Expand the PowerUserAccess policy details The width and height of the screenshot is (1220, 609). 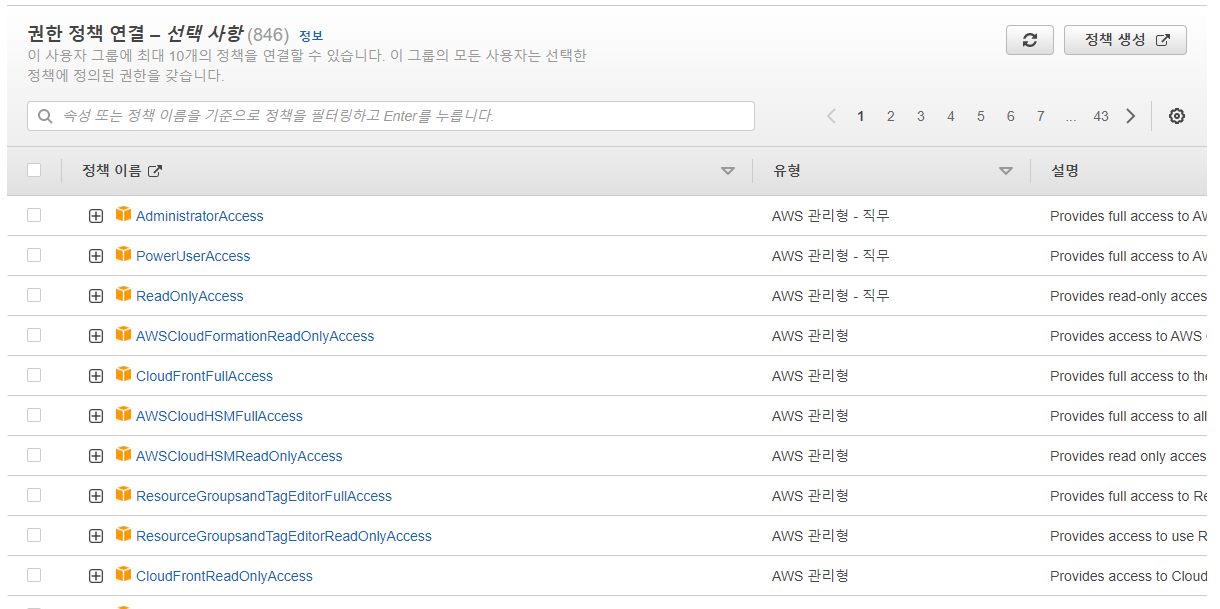[96, 256]
